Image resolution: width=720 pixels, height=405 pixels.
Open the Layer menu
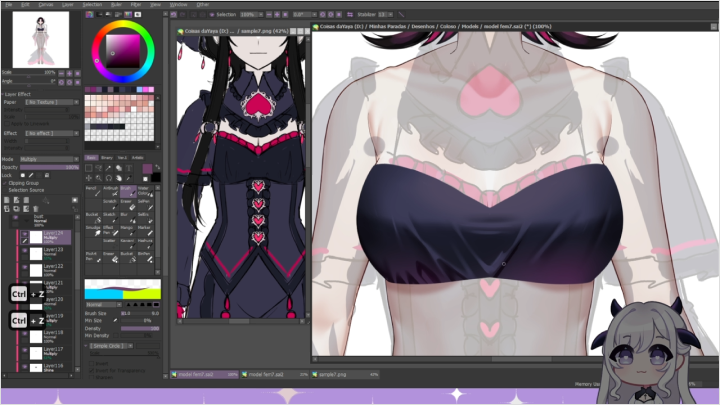coord(68,5)
